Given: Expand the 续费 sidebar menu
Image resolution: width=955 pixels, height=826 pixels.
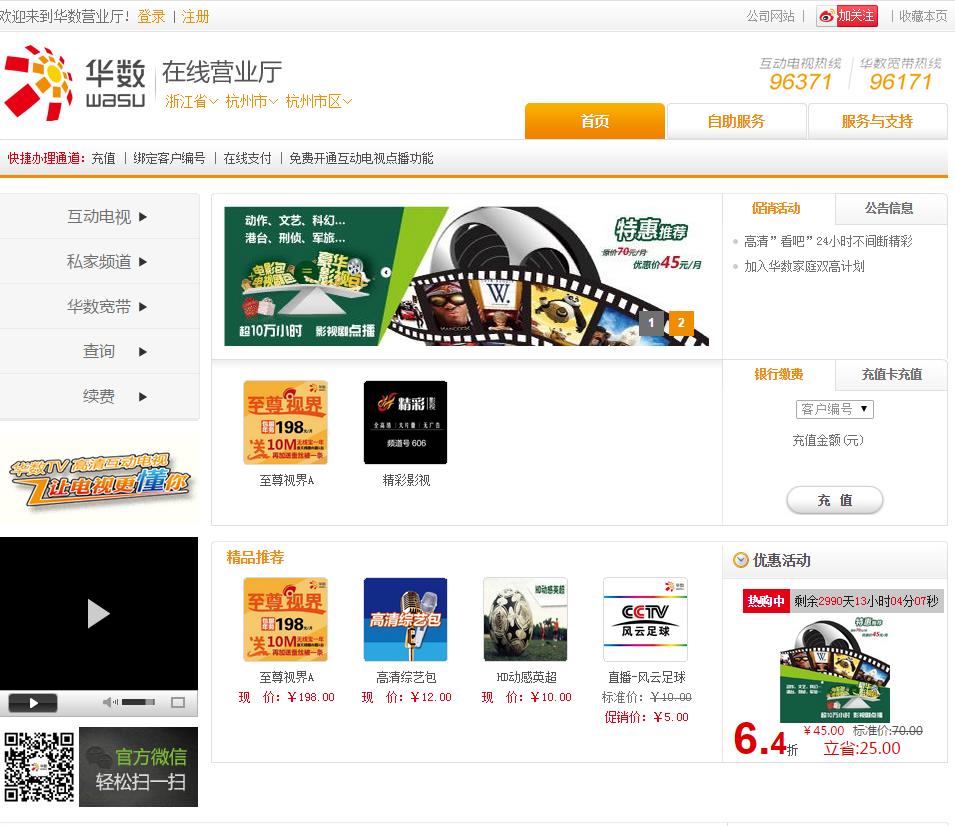Looking at the screenshot, I should 99,397.
